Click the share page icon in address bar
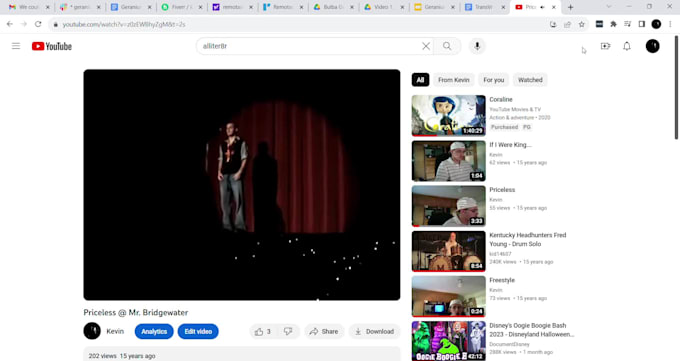The image size is (680, 361). pyautogui.click(x=567, y=25)
